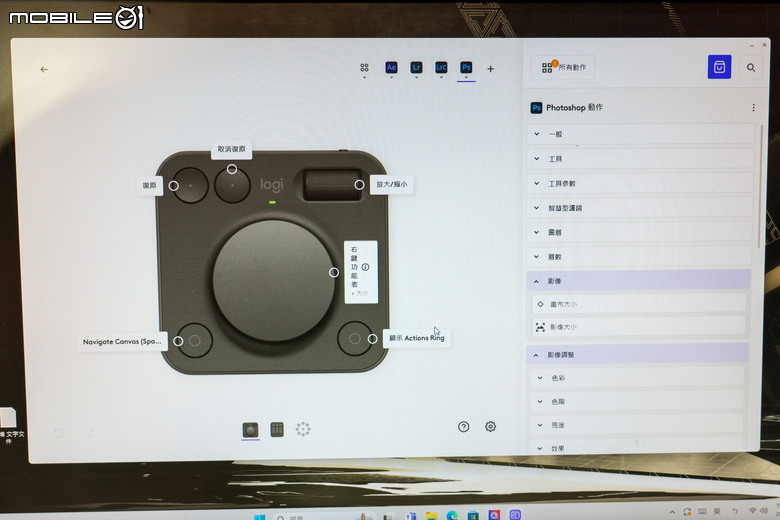Expand the 工具 action category
The height and width of the screenshot is (520, 780).
pyautogui.click(x=640, y=159)
